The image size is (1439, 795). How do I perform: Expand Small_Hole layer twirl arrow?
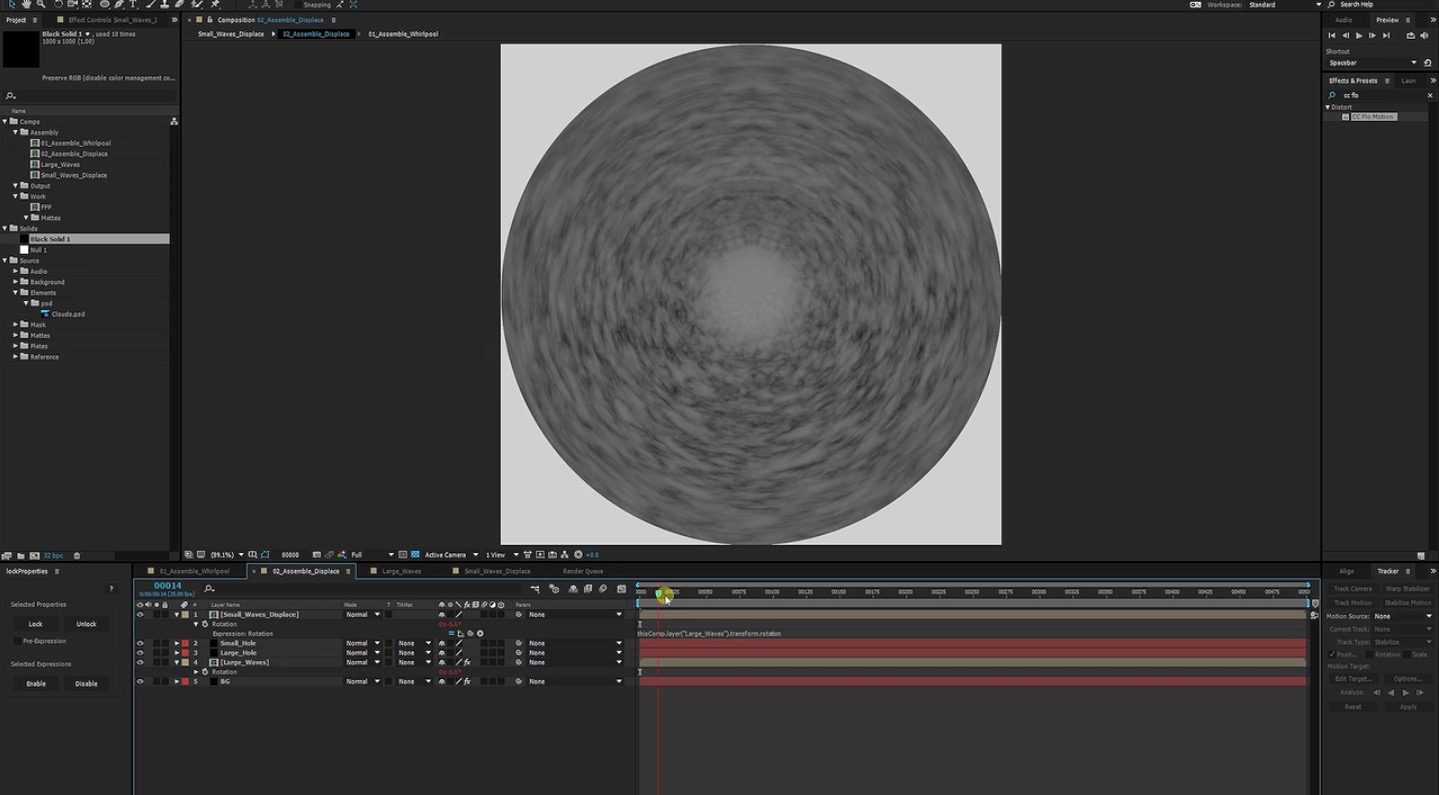[177, 643]
